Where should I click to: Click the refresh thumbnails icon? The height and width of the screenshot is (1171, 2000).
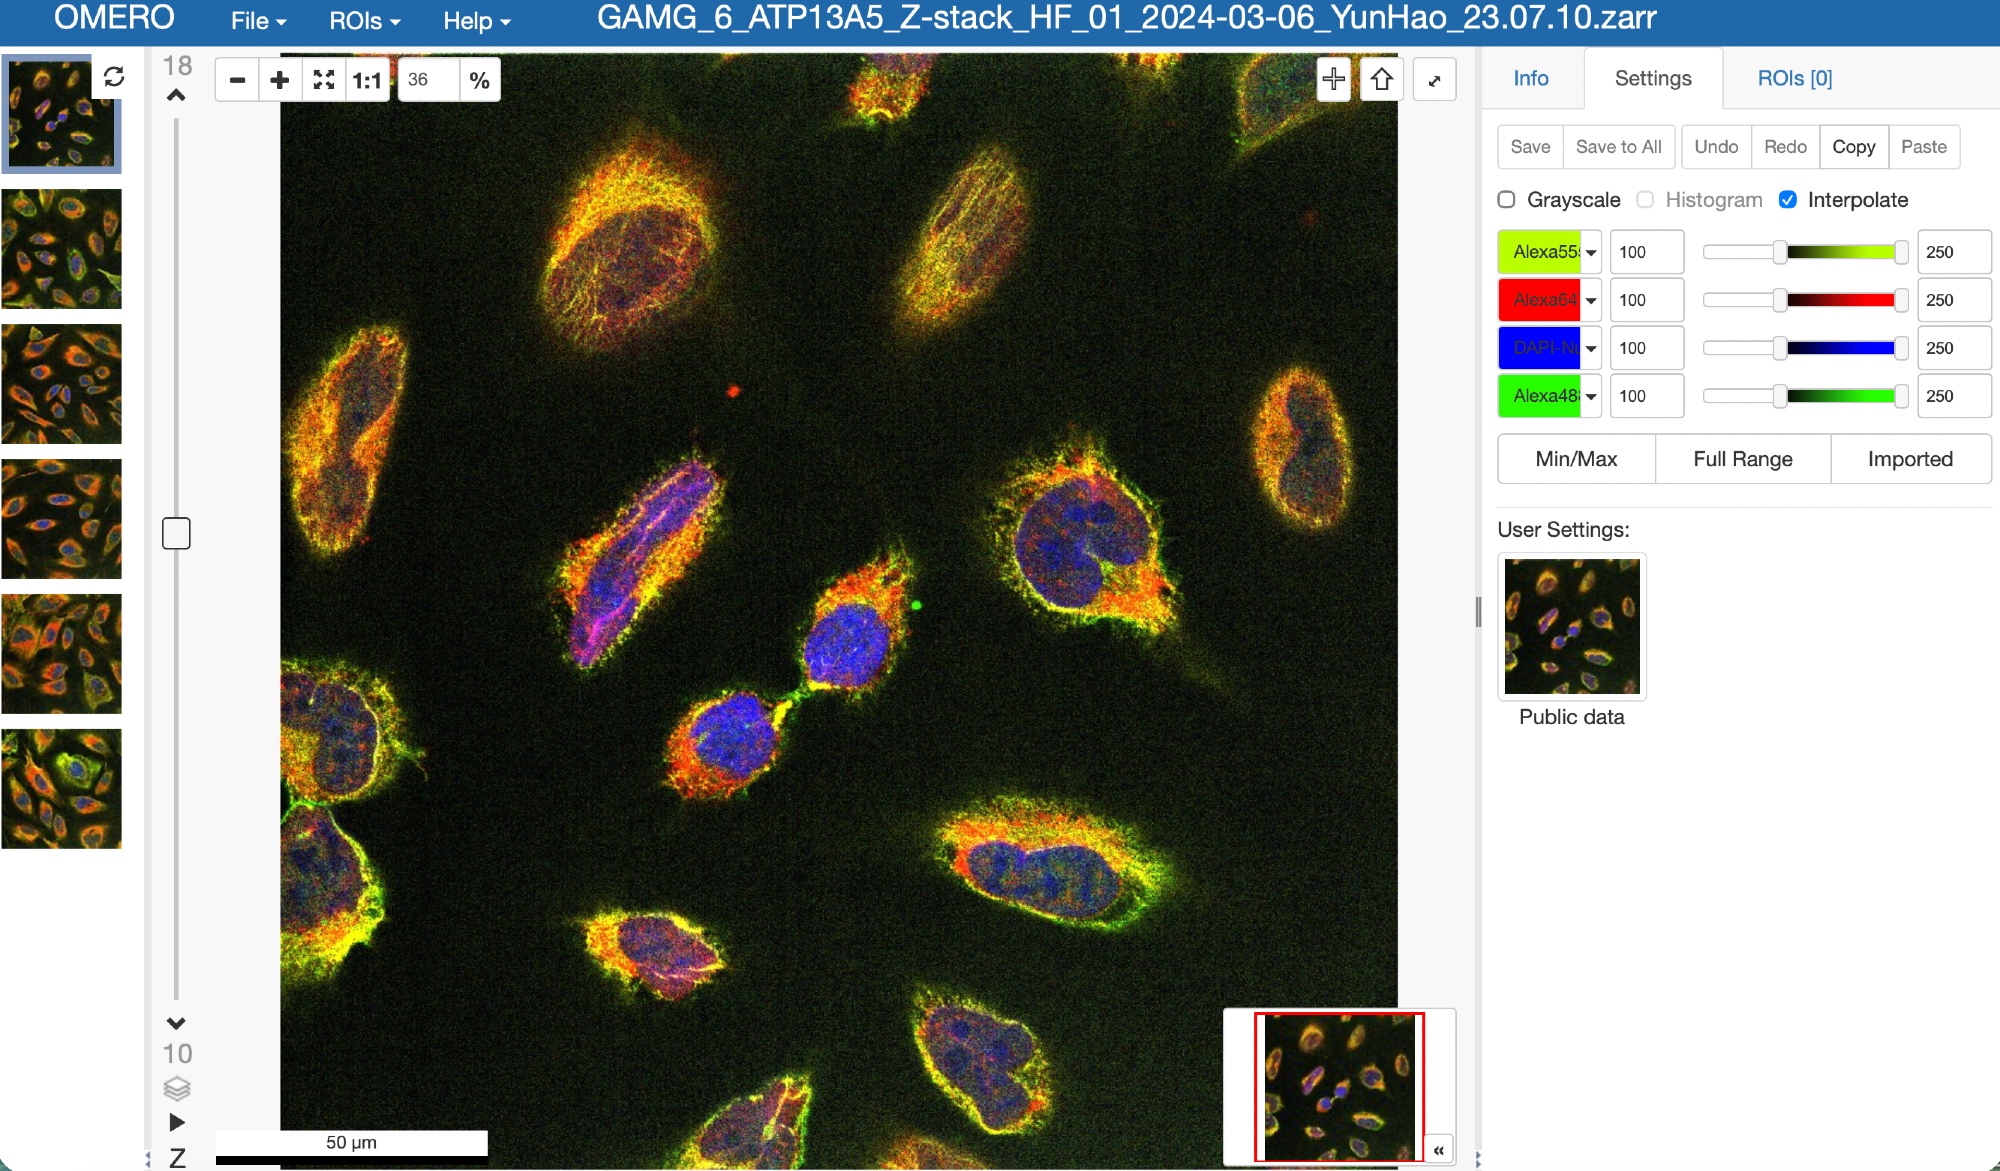click(x=114, y=77)
